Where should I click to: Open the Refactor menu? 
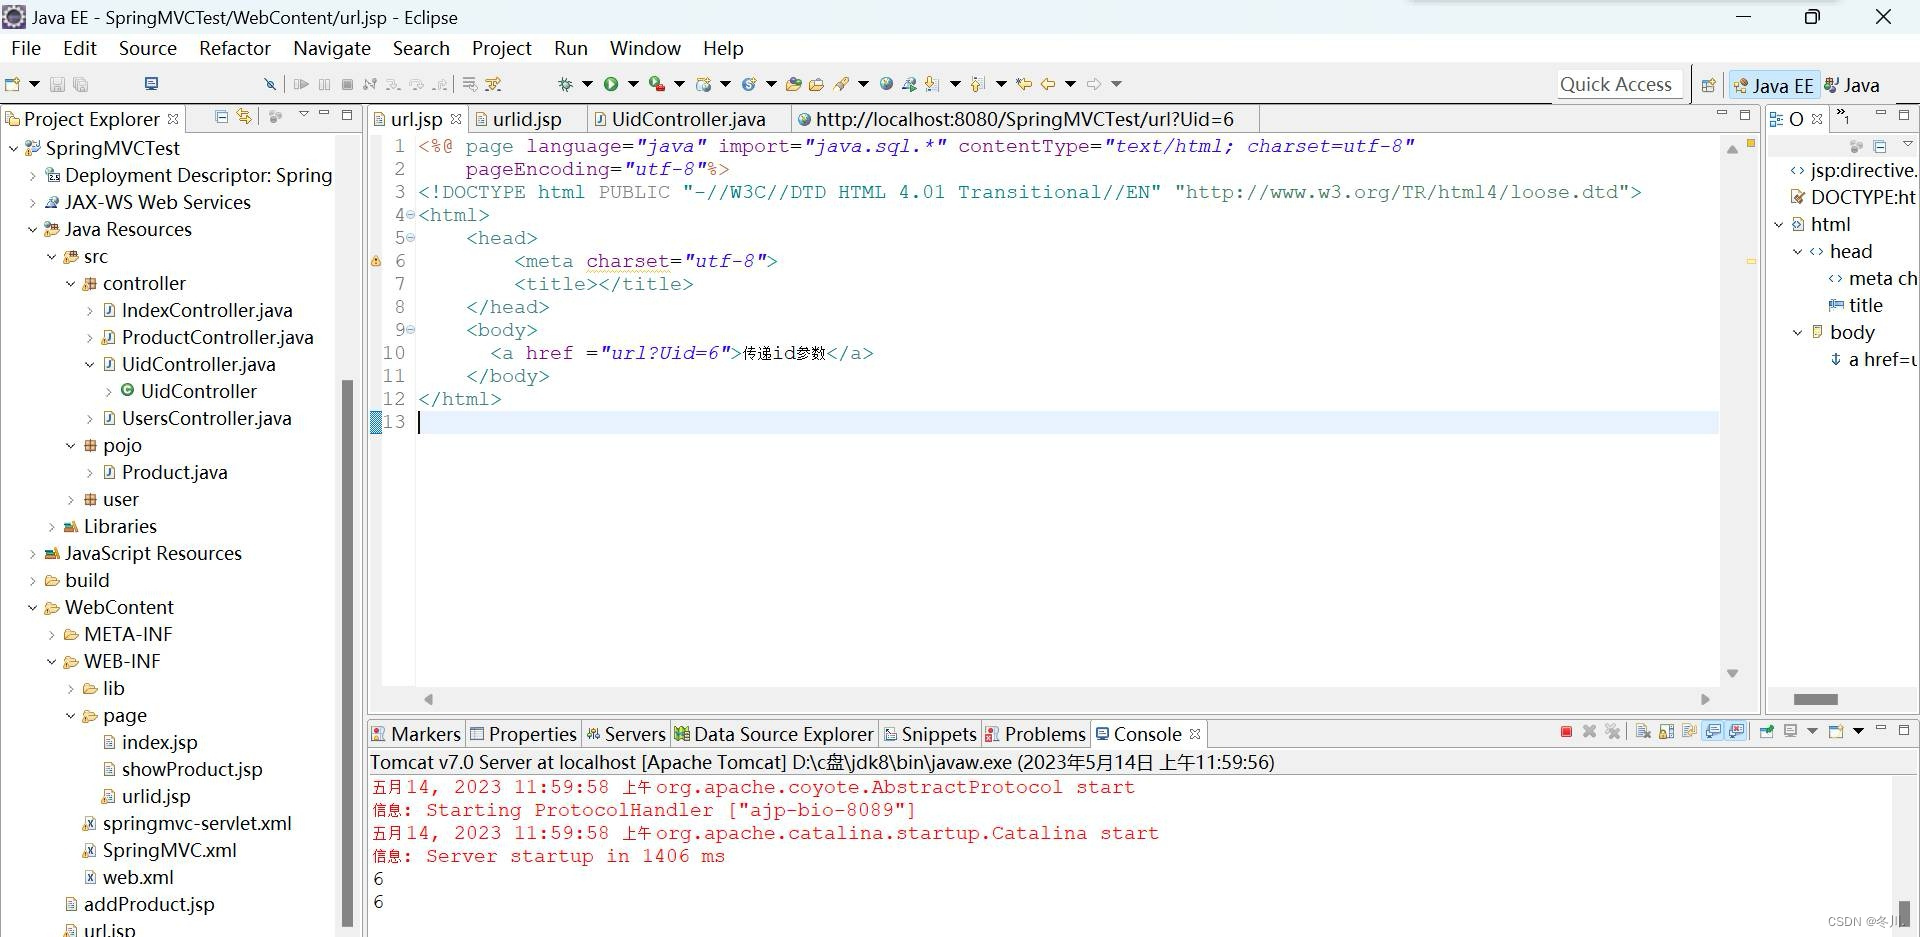pyautogui.click(x=235, y=48)
